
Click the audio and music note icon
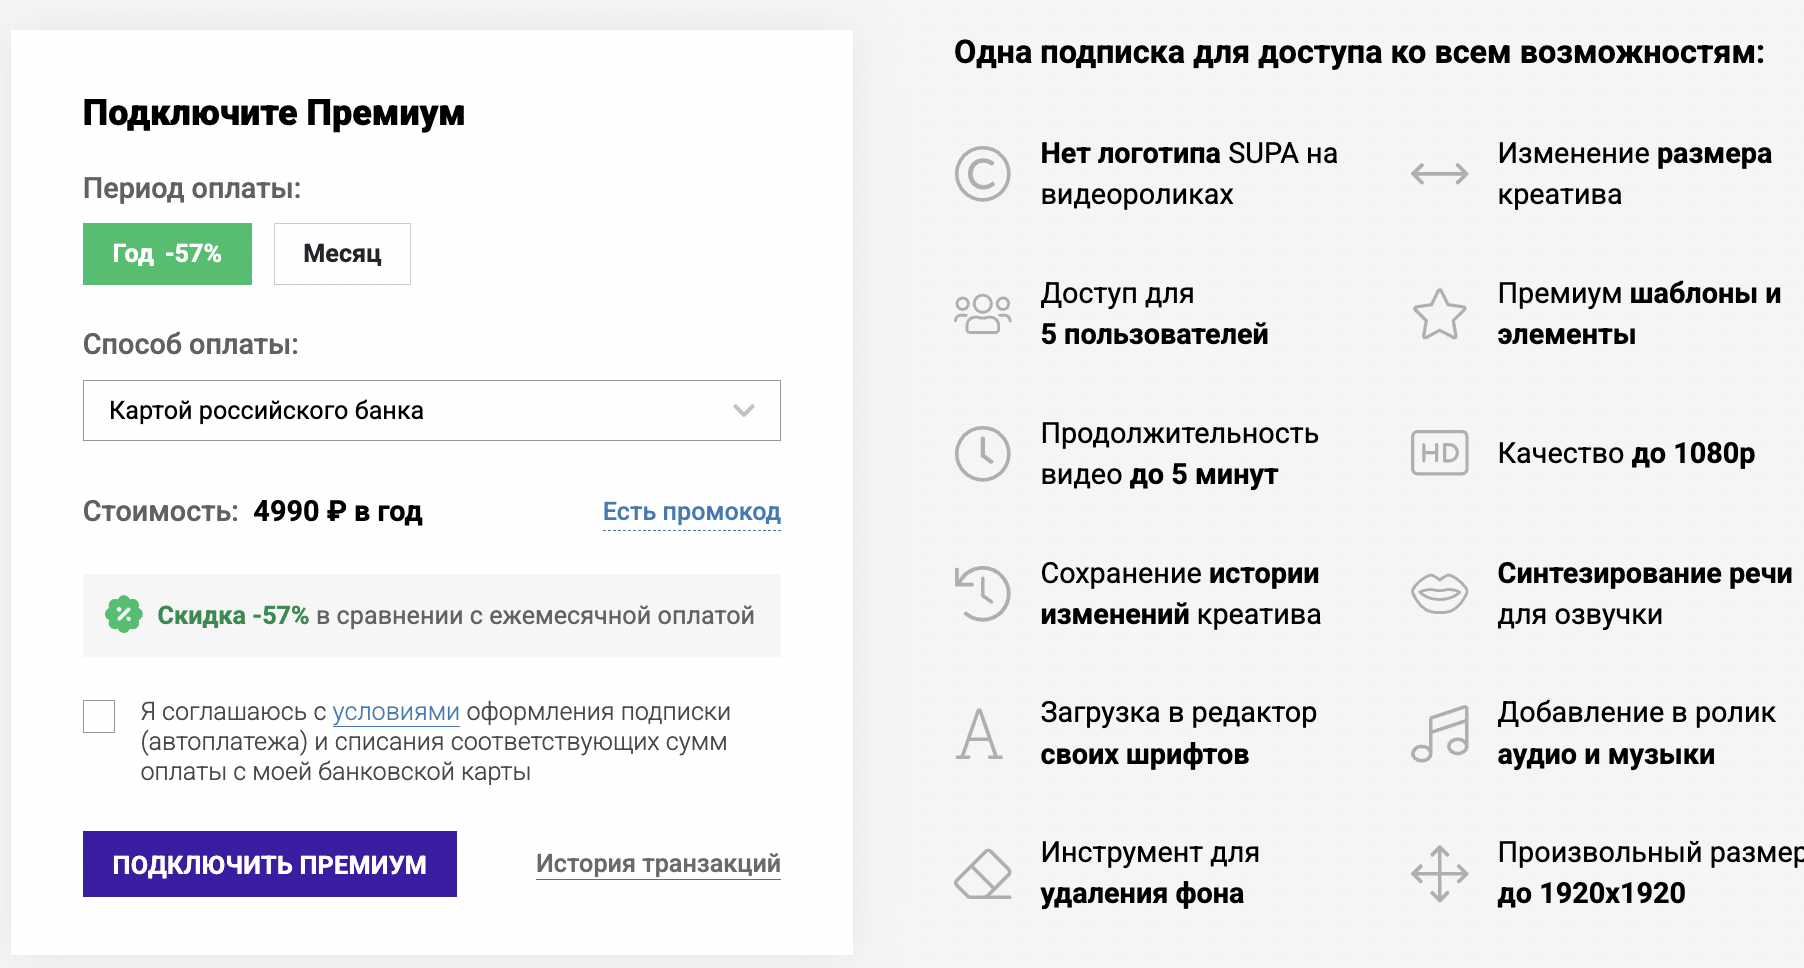click(x=1439, y=734)
